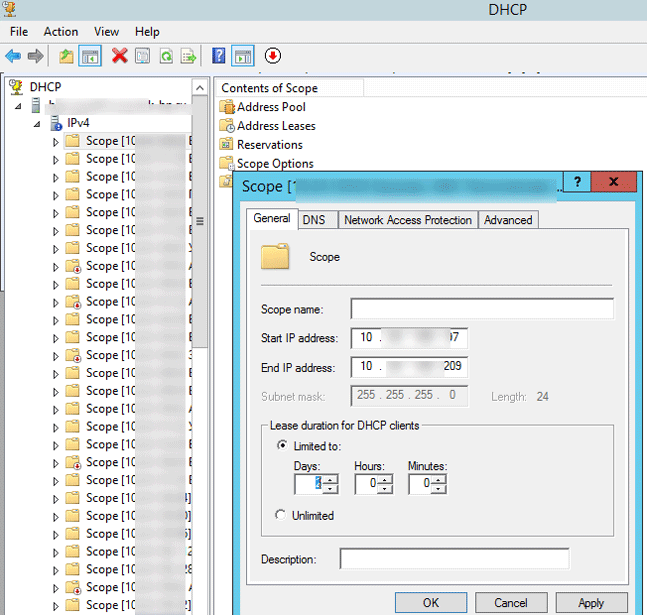Click the IPv4 server icon in tree
The width and height of the screenshot is (651, 615).
pos(56,123)
